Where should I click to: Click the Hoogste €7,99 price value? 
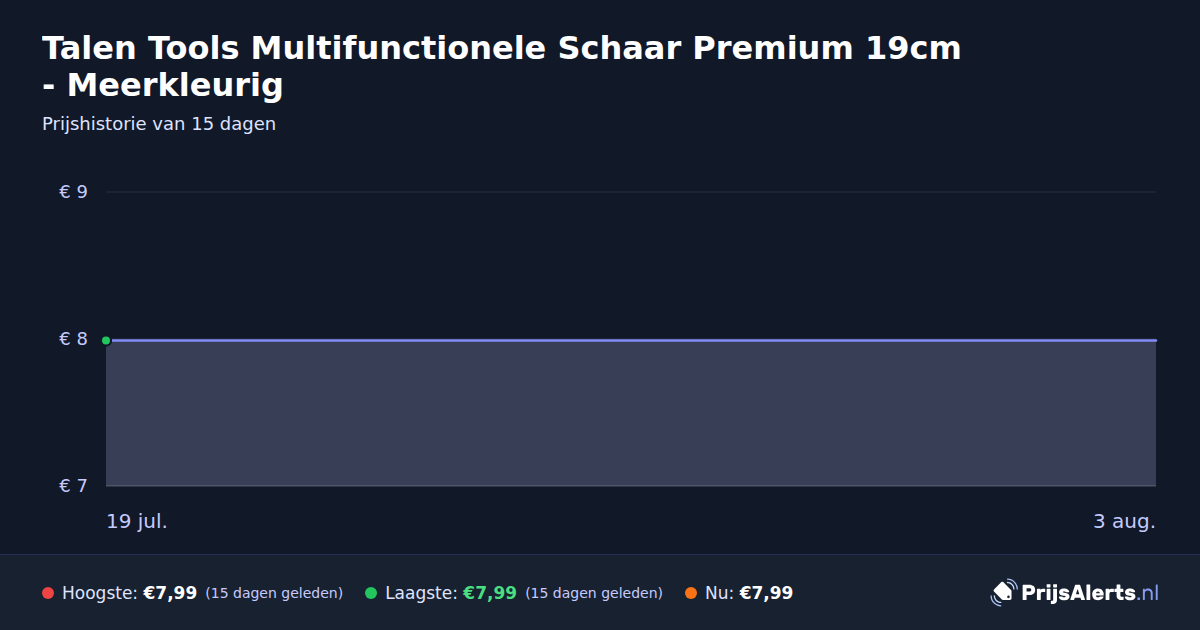coord(170,593)
